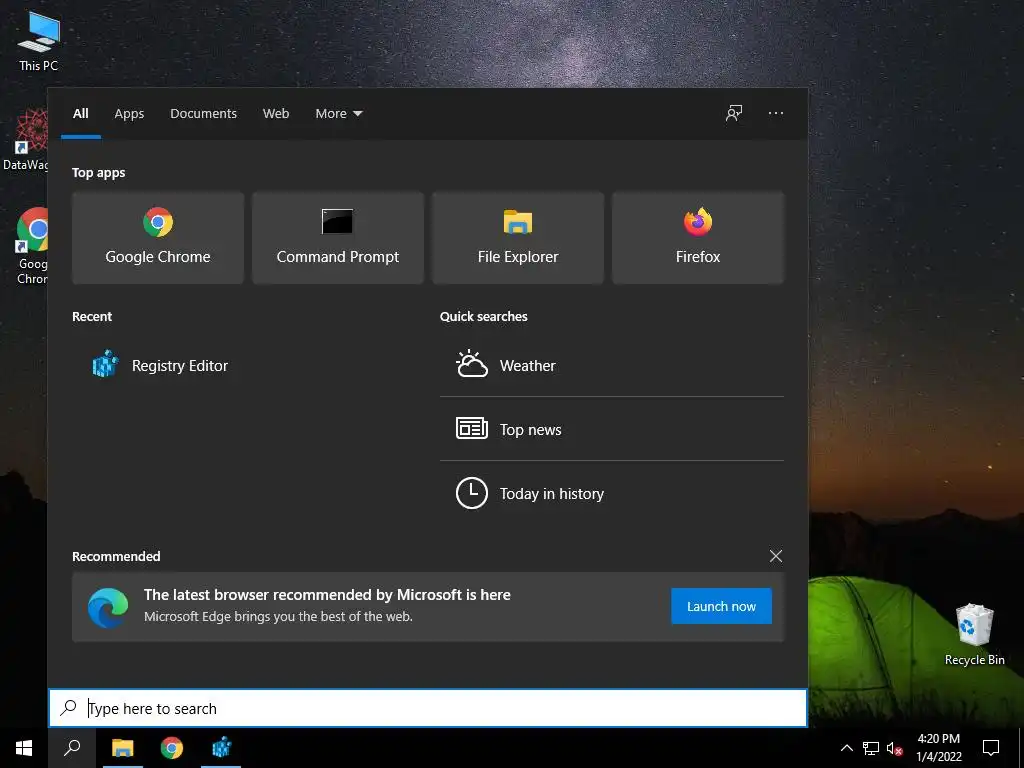This screenshot has width=1024, height=768.
Task: Open File Explorer tile in Top apps
Action: 518,238
